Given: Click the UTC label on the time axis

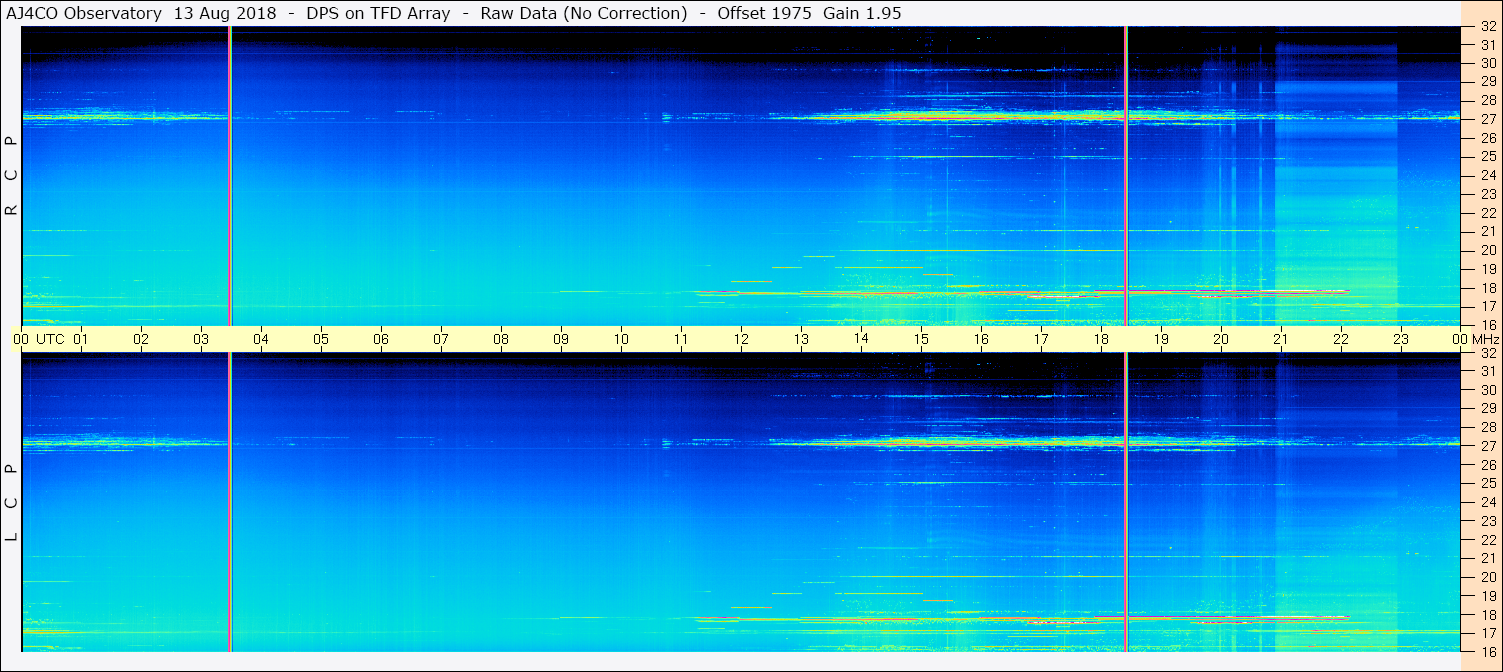Looking at the screenshot, I should (x=50, y=339).
